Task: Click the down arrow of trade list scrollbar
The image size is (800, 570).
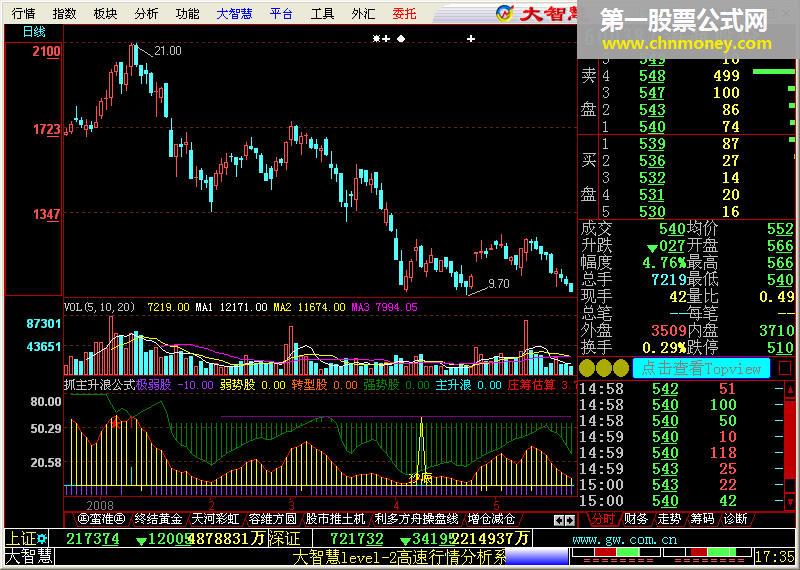Action: (x=790, y=501)
